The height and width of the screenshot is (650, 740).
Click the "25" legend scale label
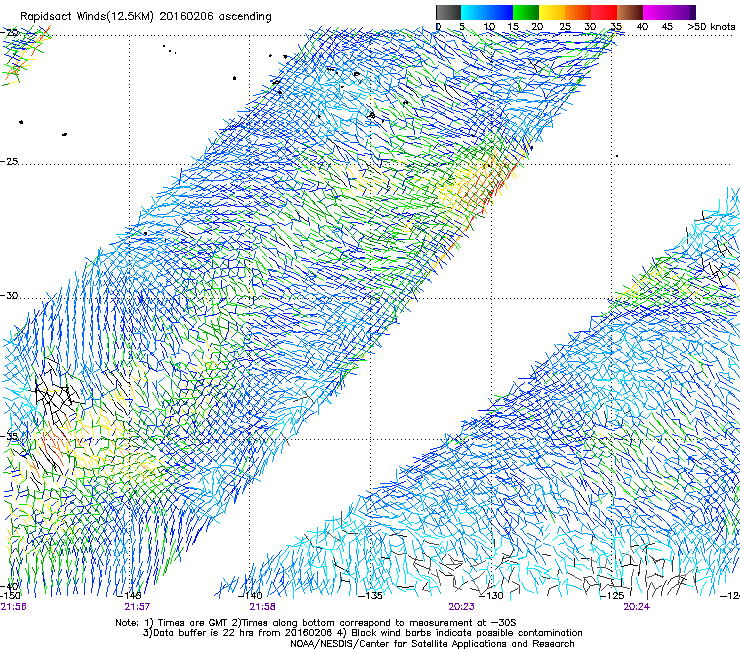(x=565, y=26)
